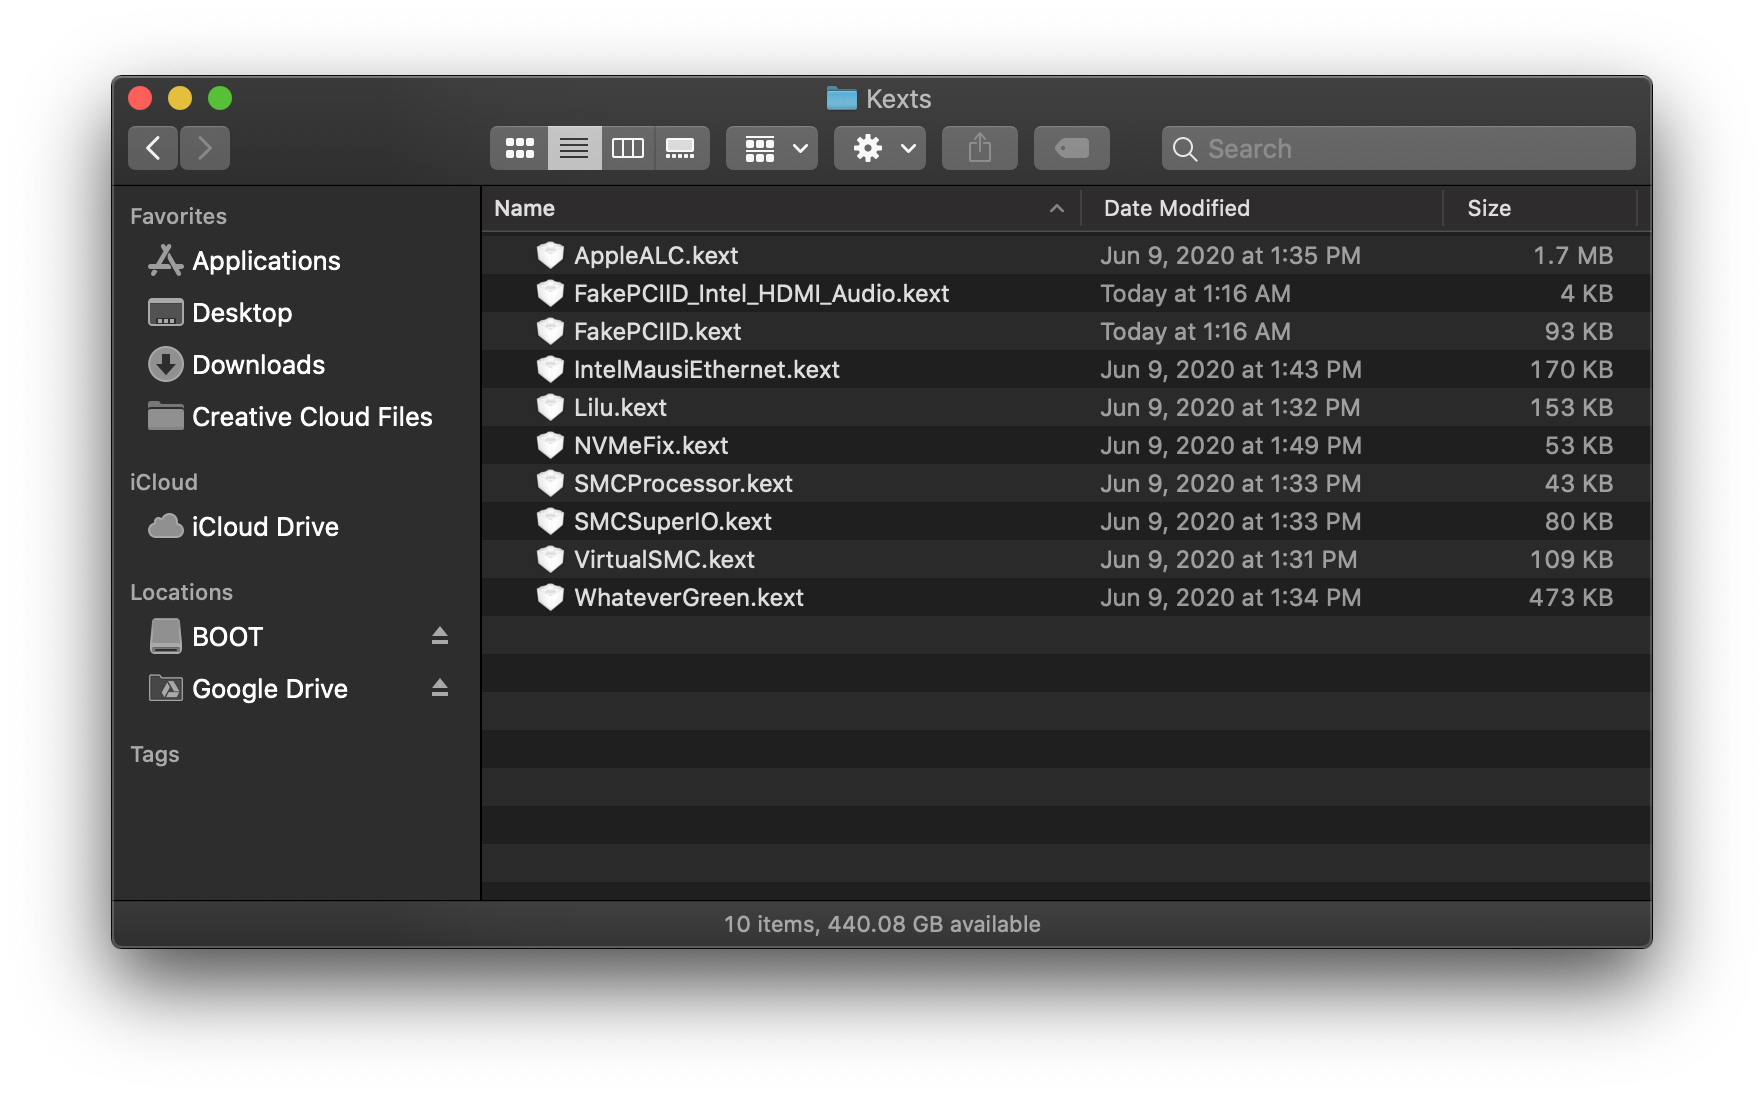
Task: Click the SMCSuperIO.kext file icon
Action: (x=550, y=521)
